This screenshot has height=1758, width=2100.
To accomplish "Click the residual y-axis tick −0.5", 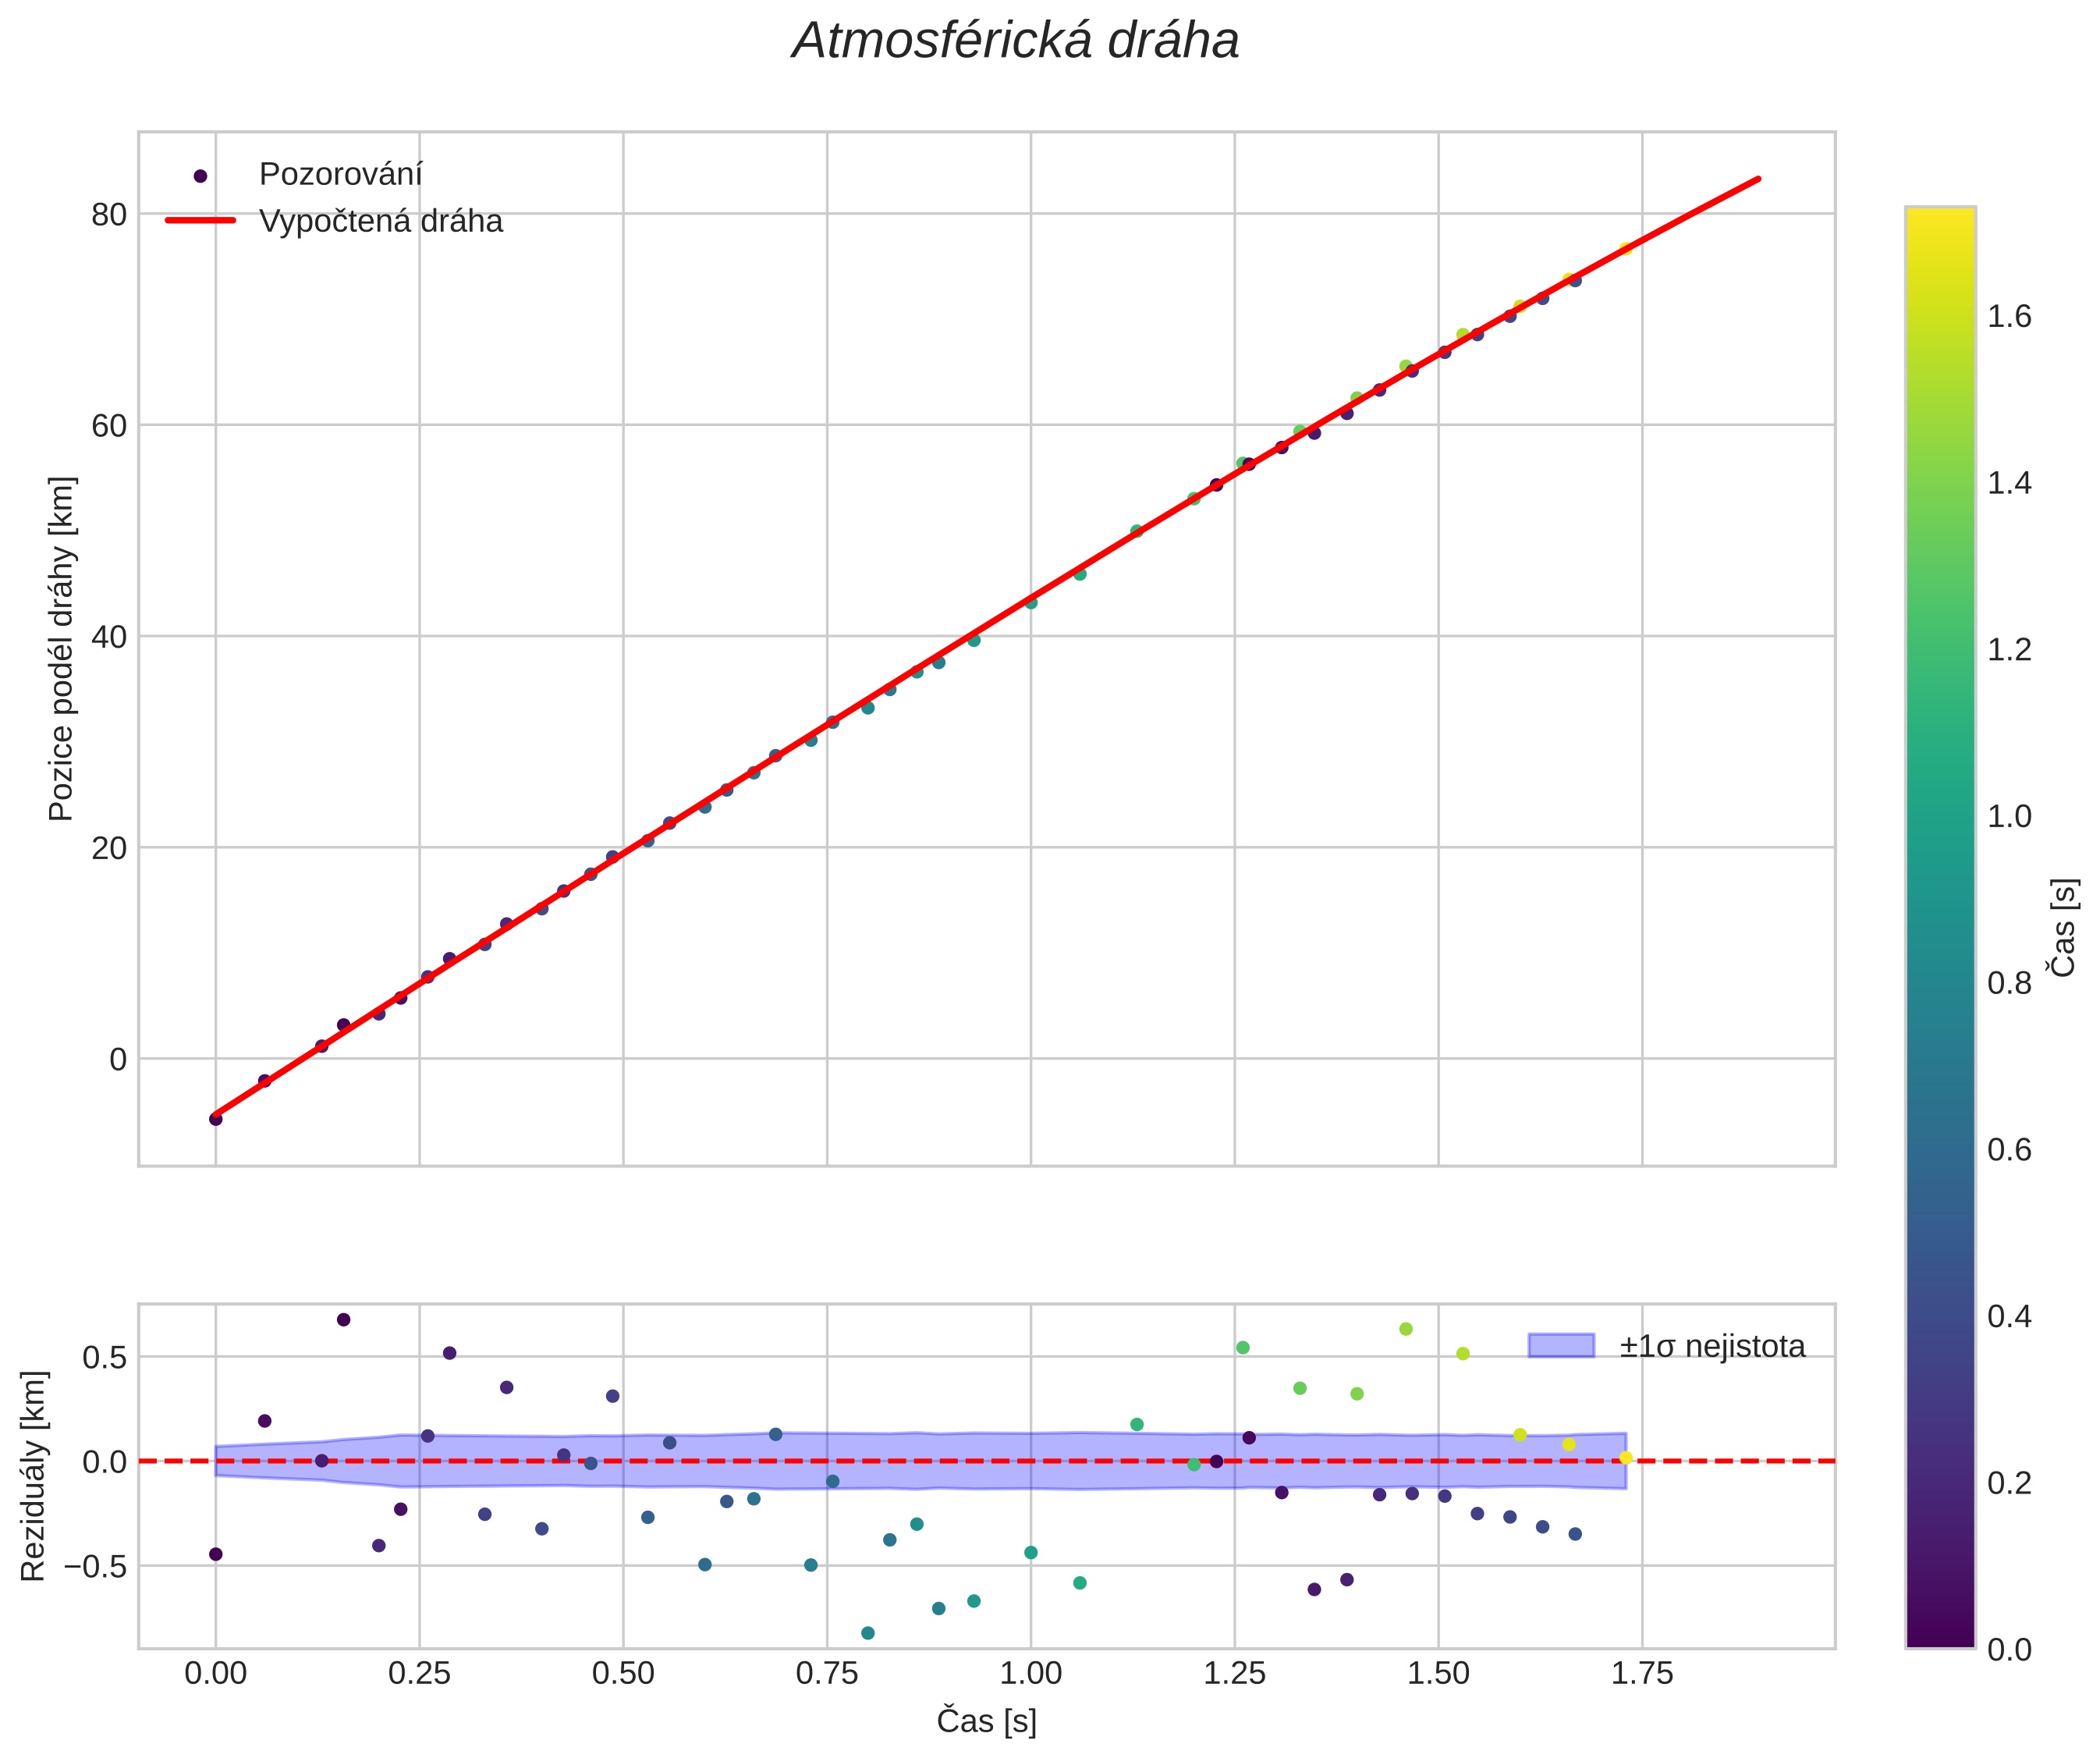I will [x=96, y=1566].
